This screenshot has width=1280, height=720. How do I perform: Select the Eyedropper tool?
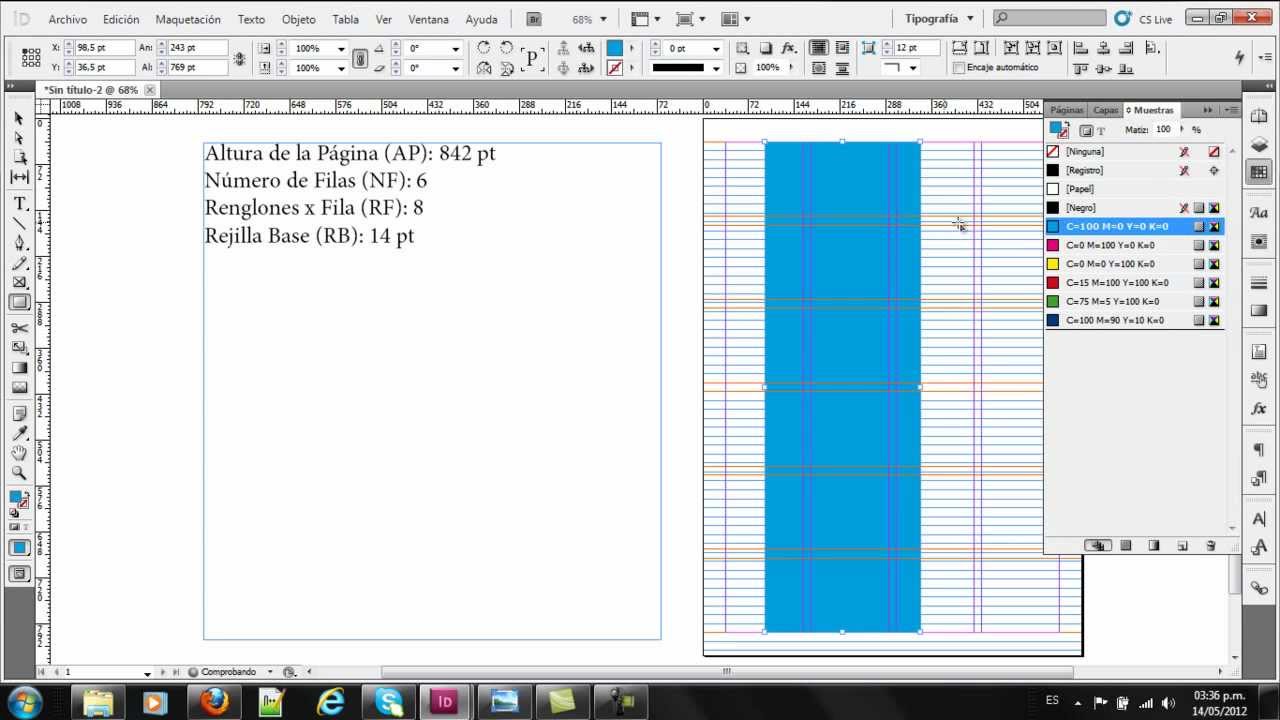[19, 433]
